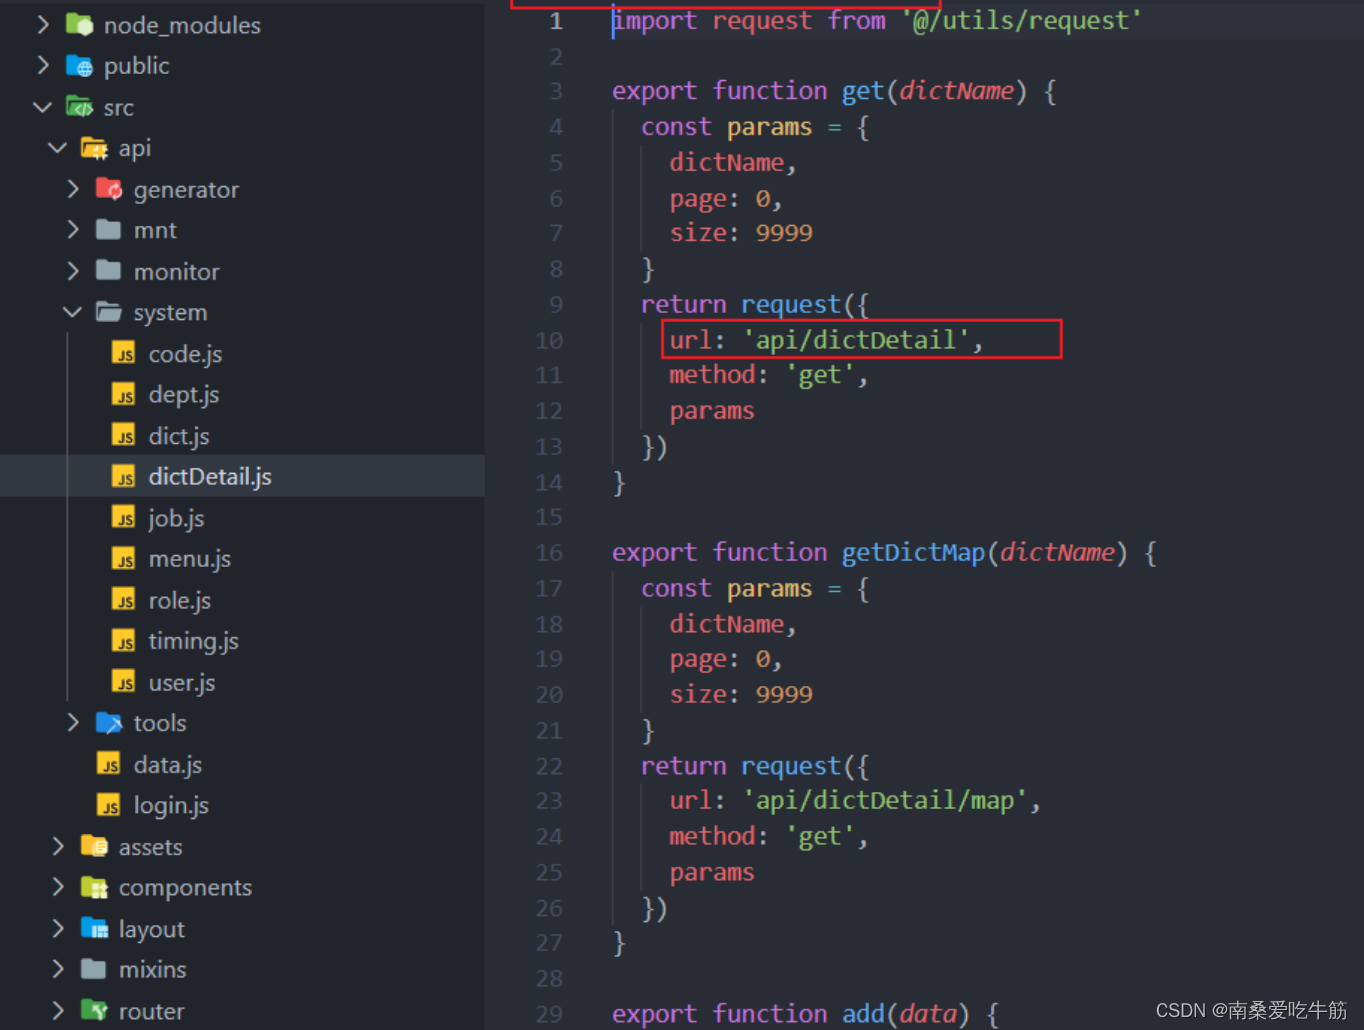
Task: Expand the public folder chevron
Action: [x=43, y=65]
